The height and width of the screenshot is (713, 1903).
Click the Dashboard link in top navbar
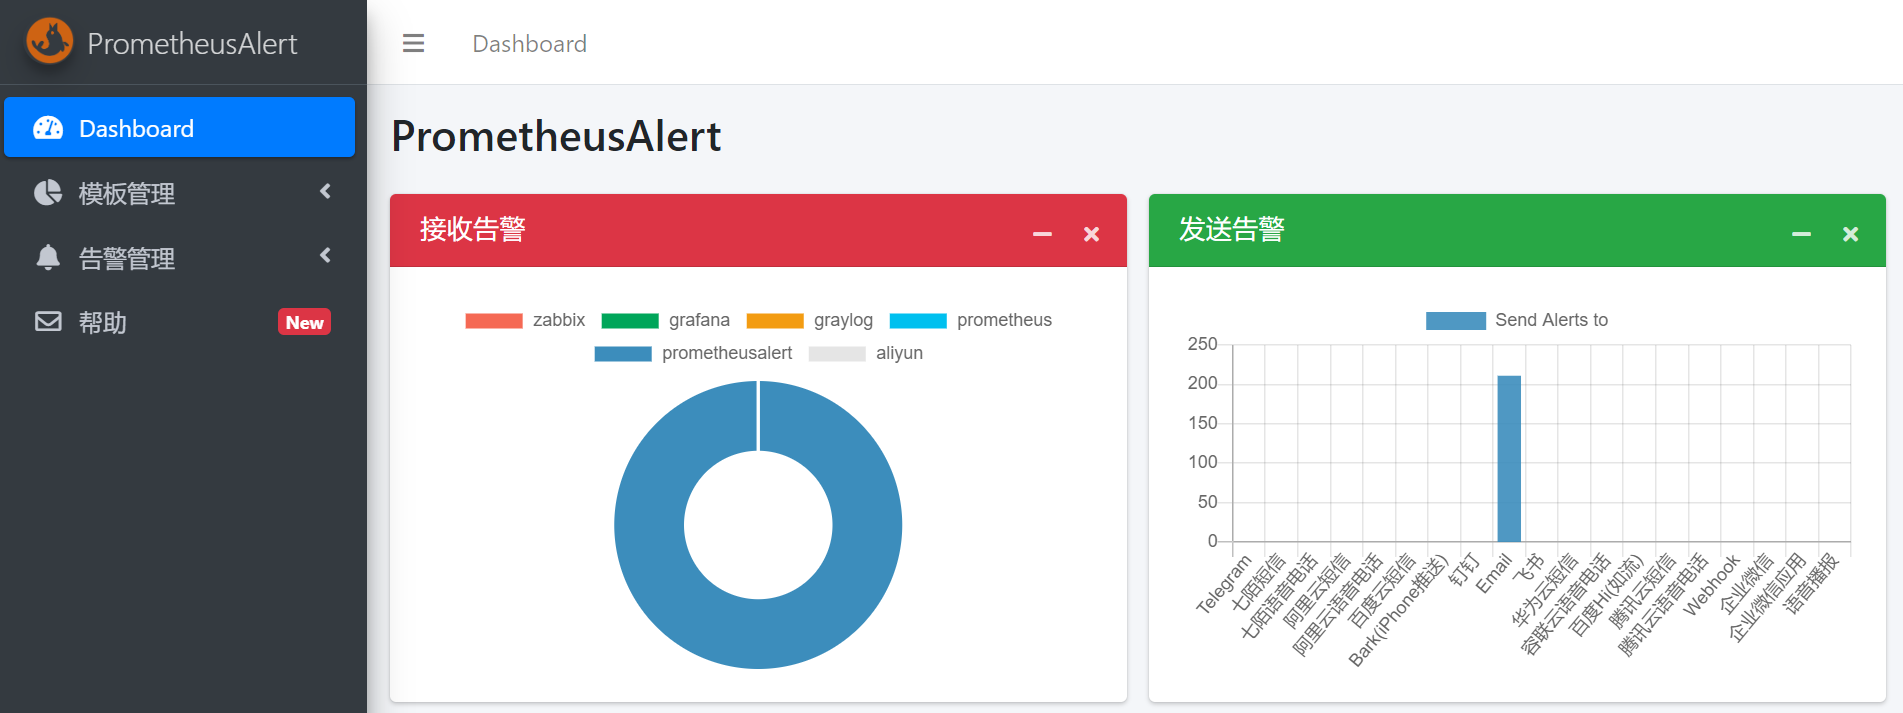529,44
